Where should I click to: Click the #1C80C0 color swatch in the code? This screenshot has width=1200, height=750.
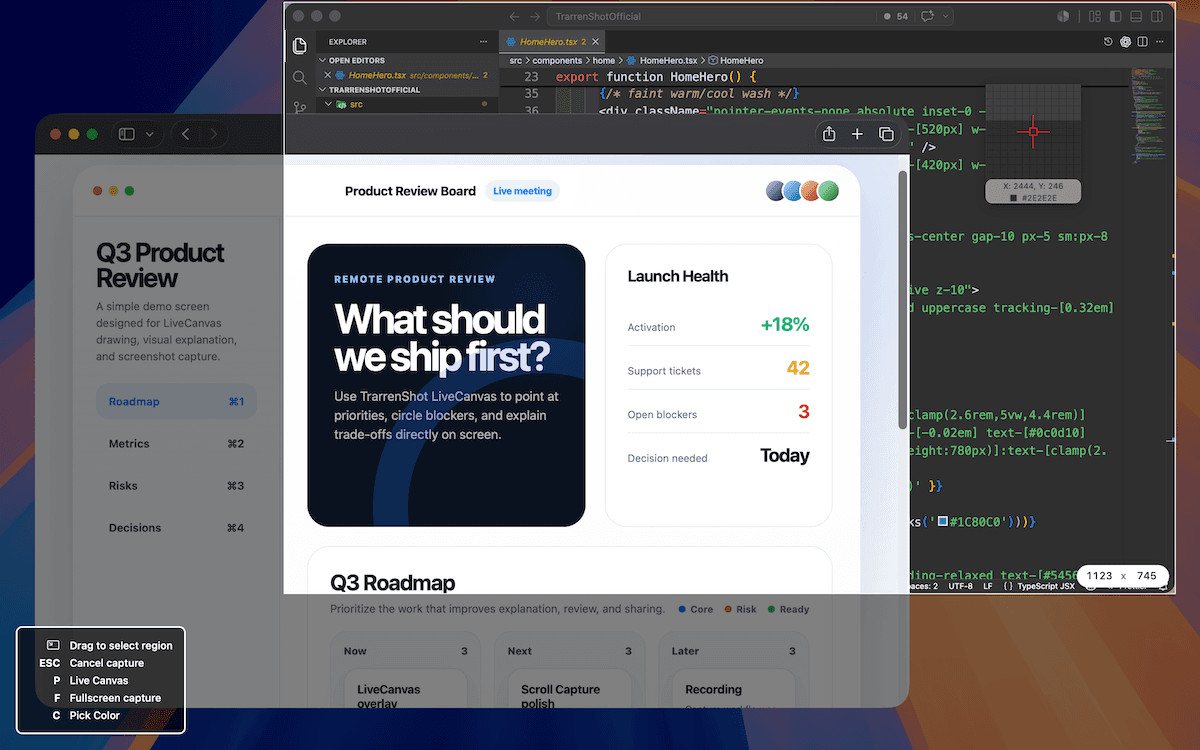(x=944, y=523)
